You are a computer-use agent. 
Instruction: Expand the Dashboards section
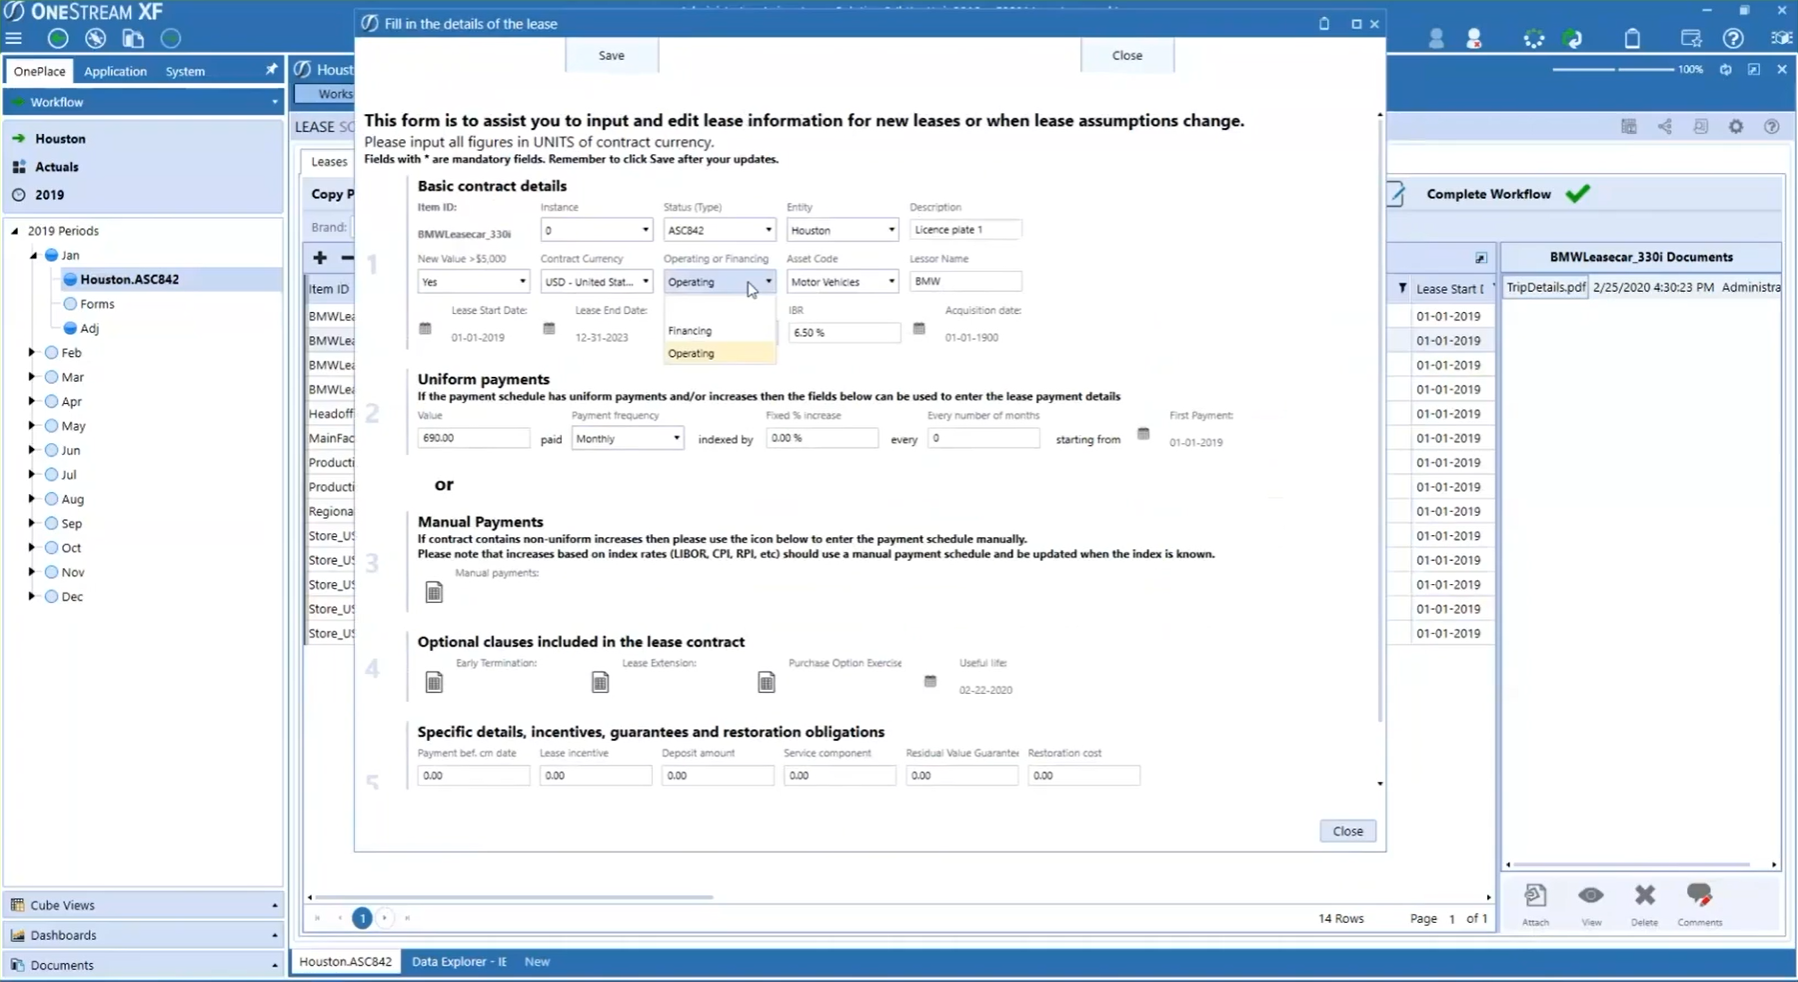(143, 935)
